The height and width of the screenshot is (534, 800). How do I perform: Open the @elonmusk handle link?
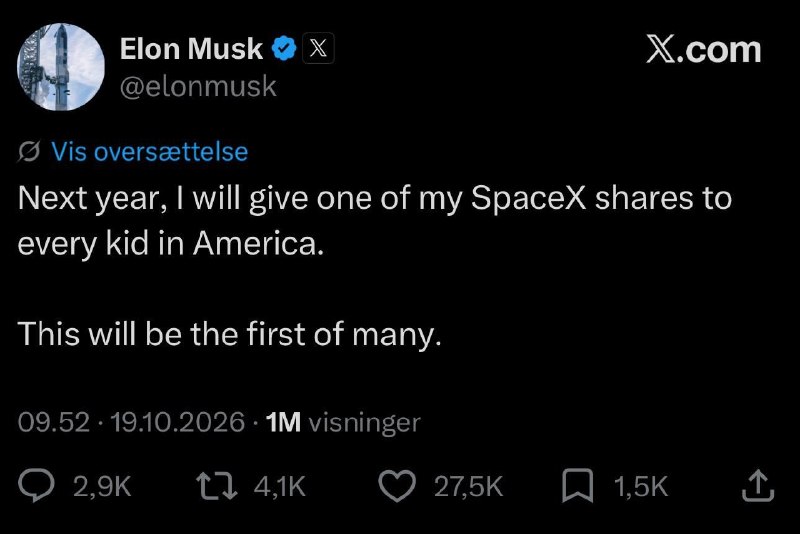(x=198, y=86)
